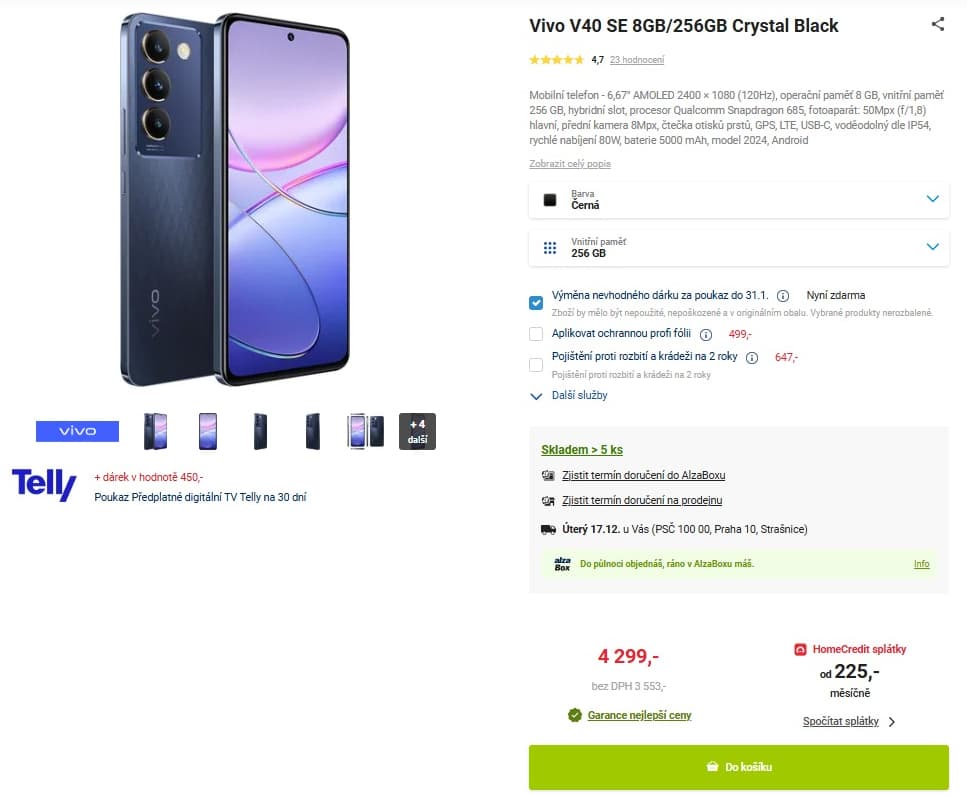Click Zobrazit celý popis link
Screen dimensions: 967x795
[x=569, y=164]
